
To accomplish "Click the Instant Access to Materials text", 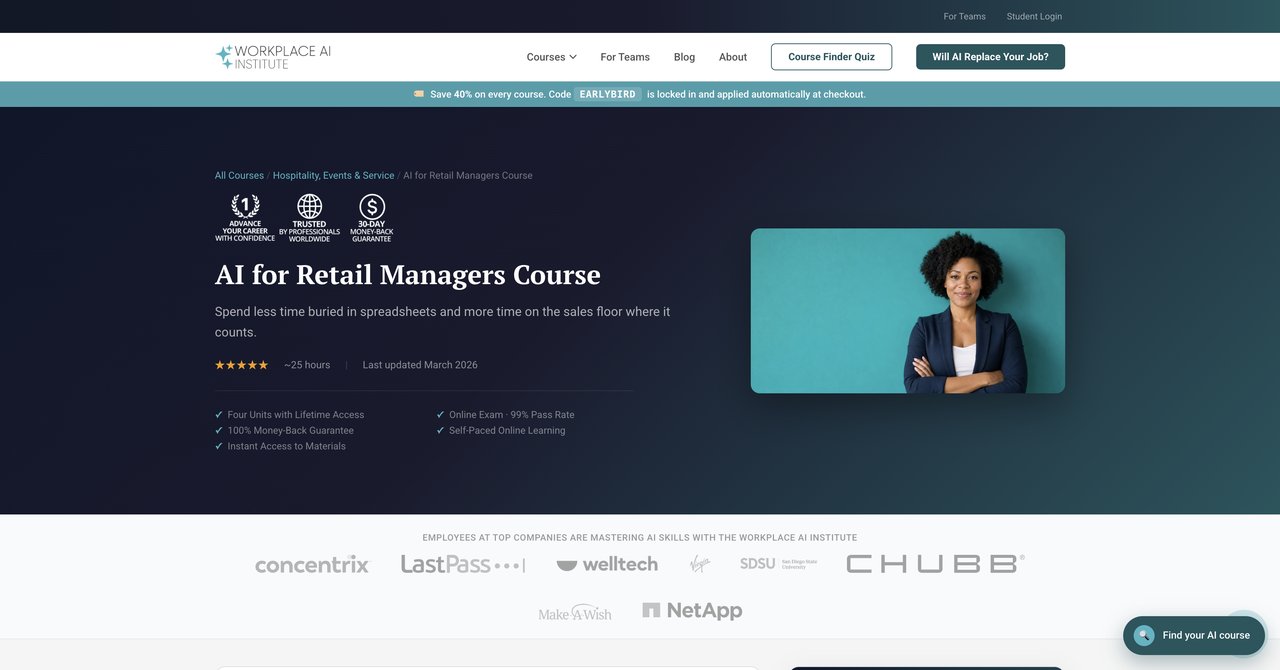I will pos(287,447).
